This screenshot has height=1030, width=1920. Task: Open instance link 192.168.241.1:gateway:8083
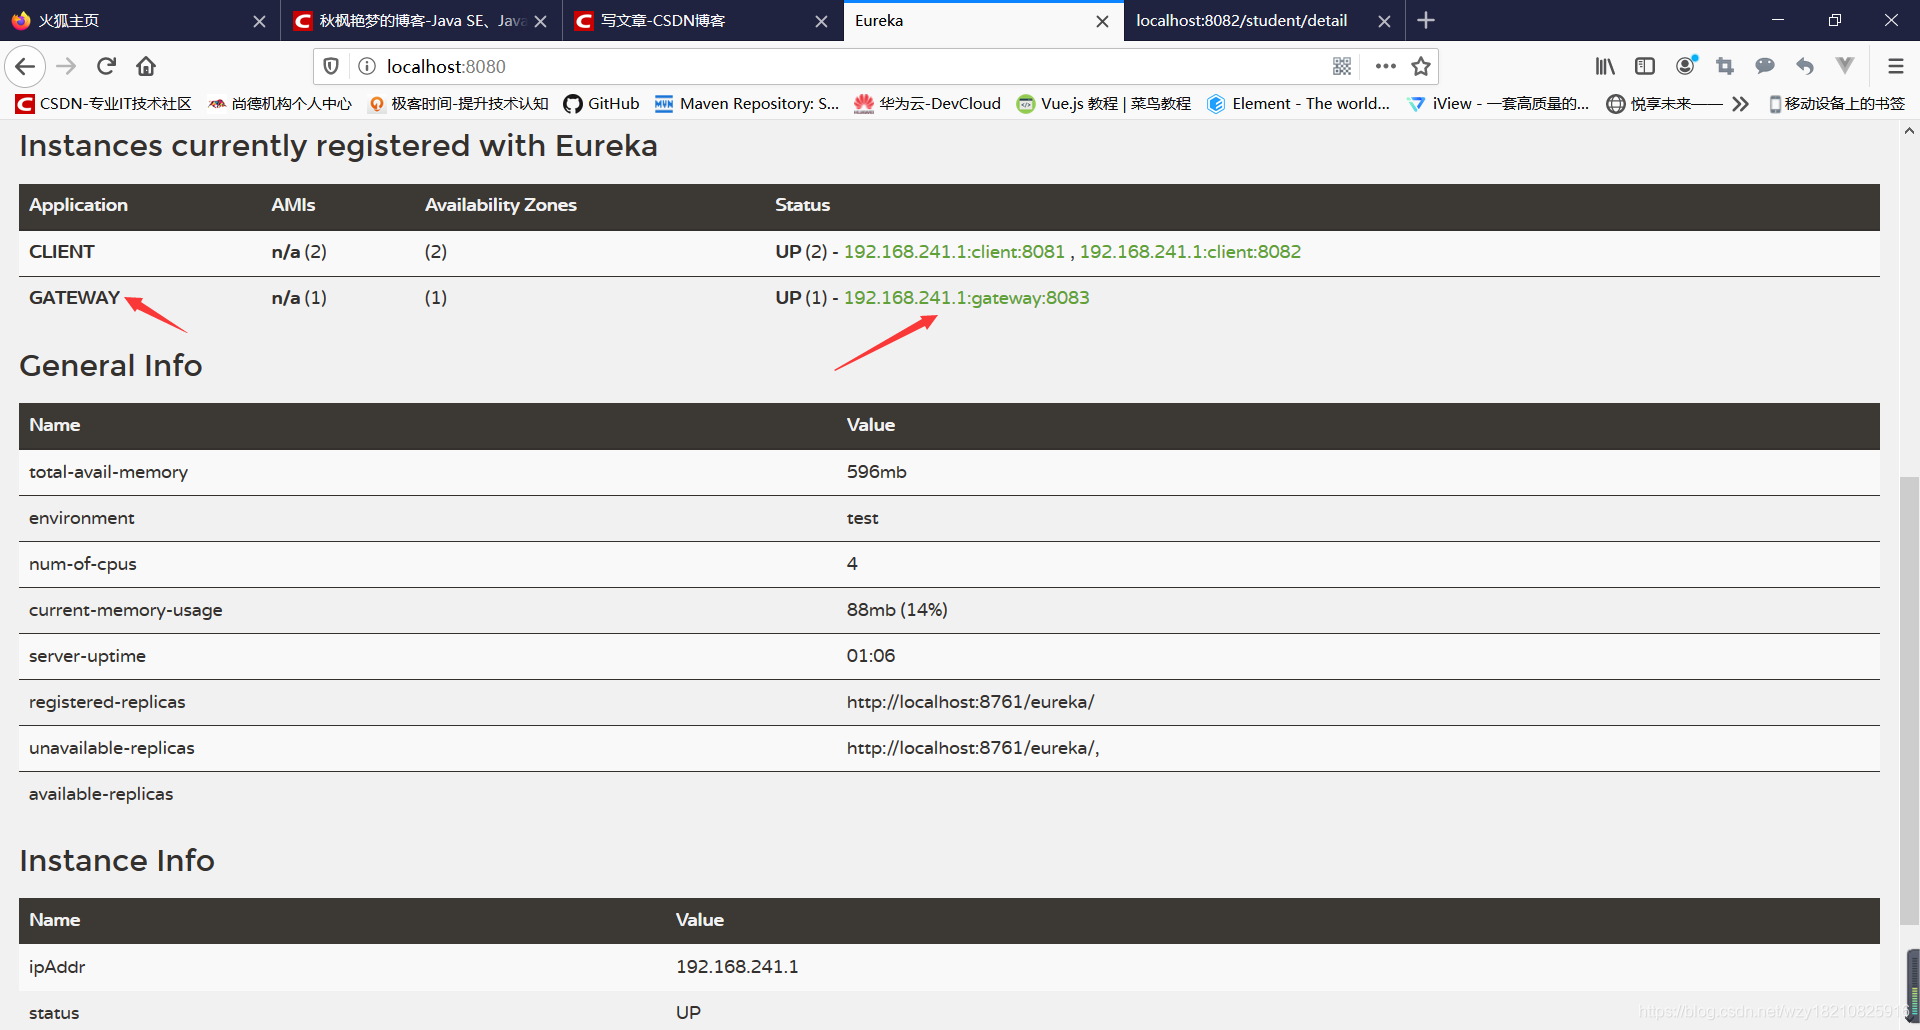pos(966,298)
